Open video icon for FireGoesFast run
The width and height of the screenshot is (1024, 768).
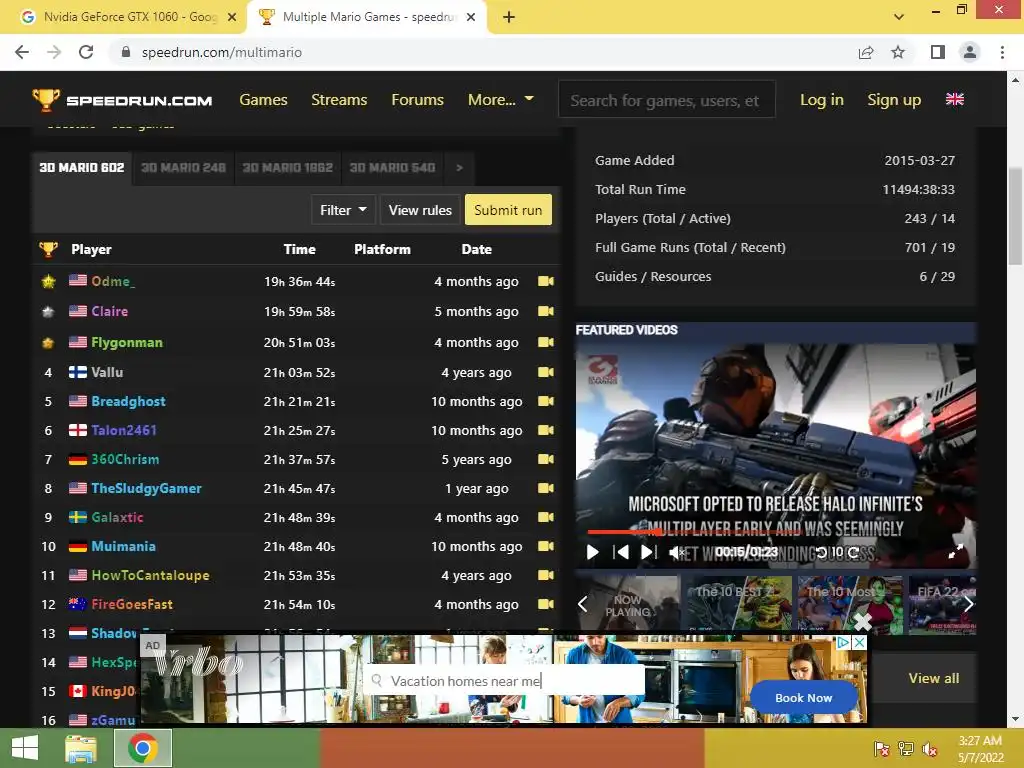[545, 604]
